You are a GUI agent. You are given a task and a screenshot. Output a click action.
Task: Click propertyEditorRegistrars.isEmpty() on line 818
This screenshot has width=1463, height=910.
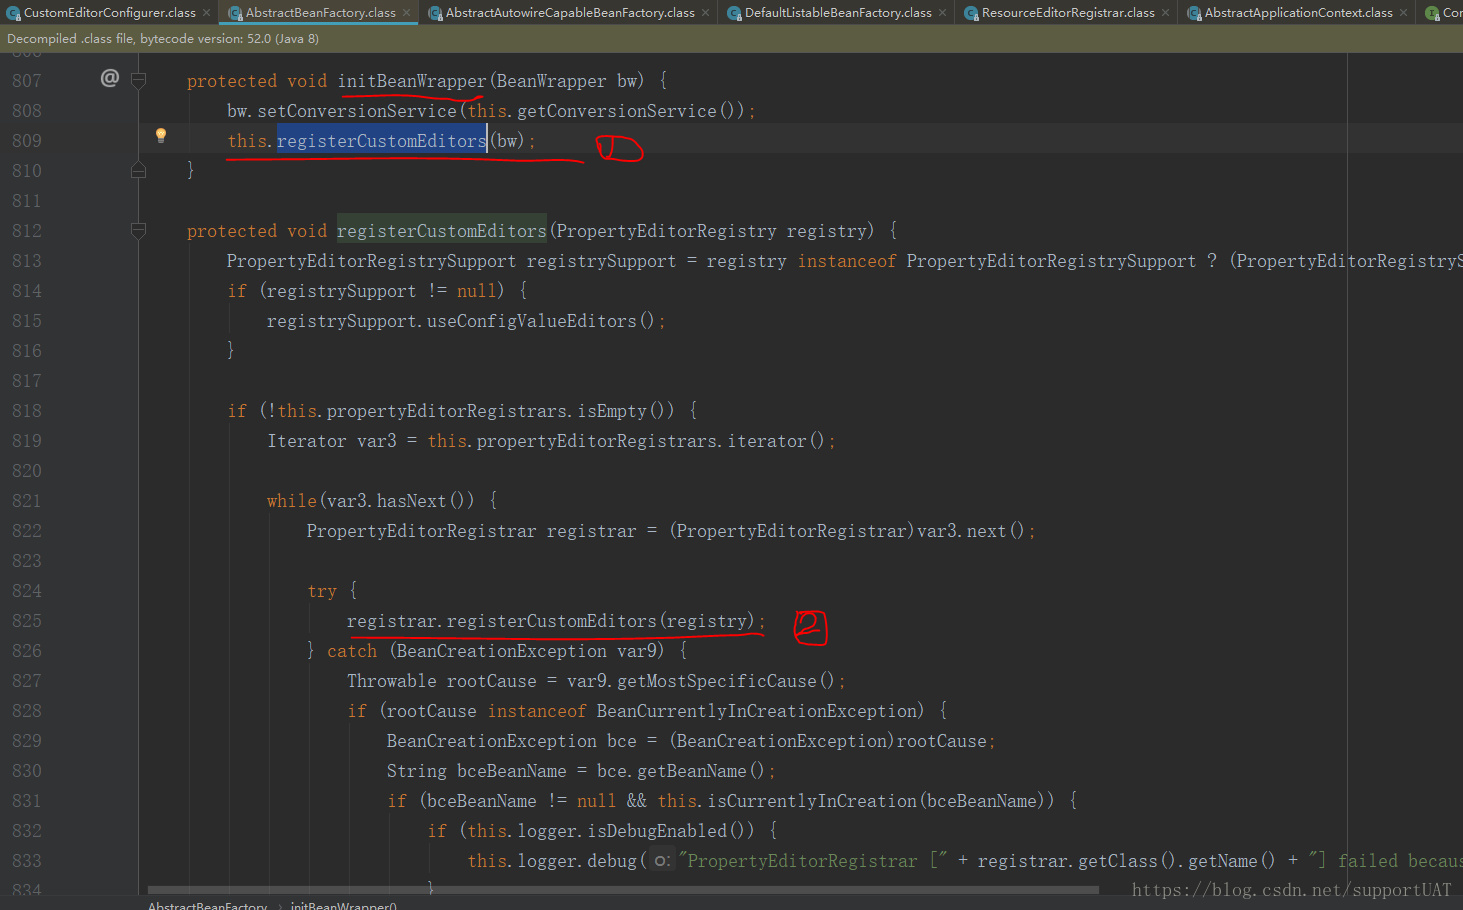[x=500, y=411]
